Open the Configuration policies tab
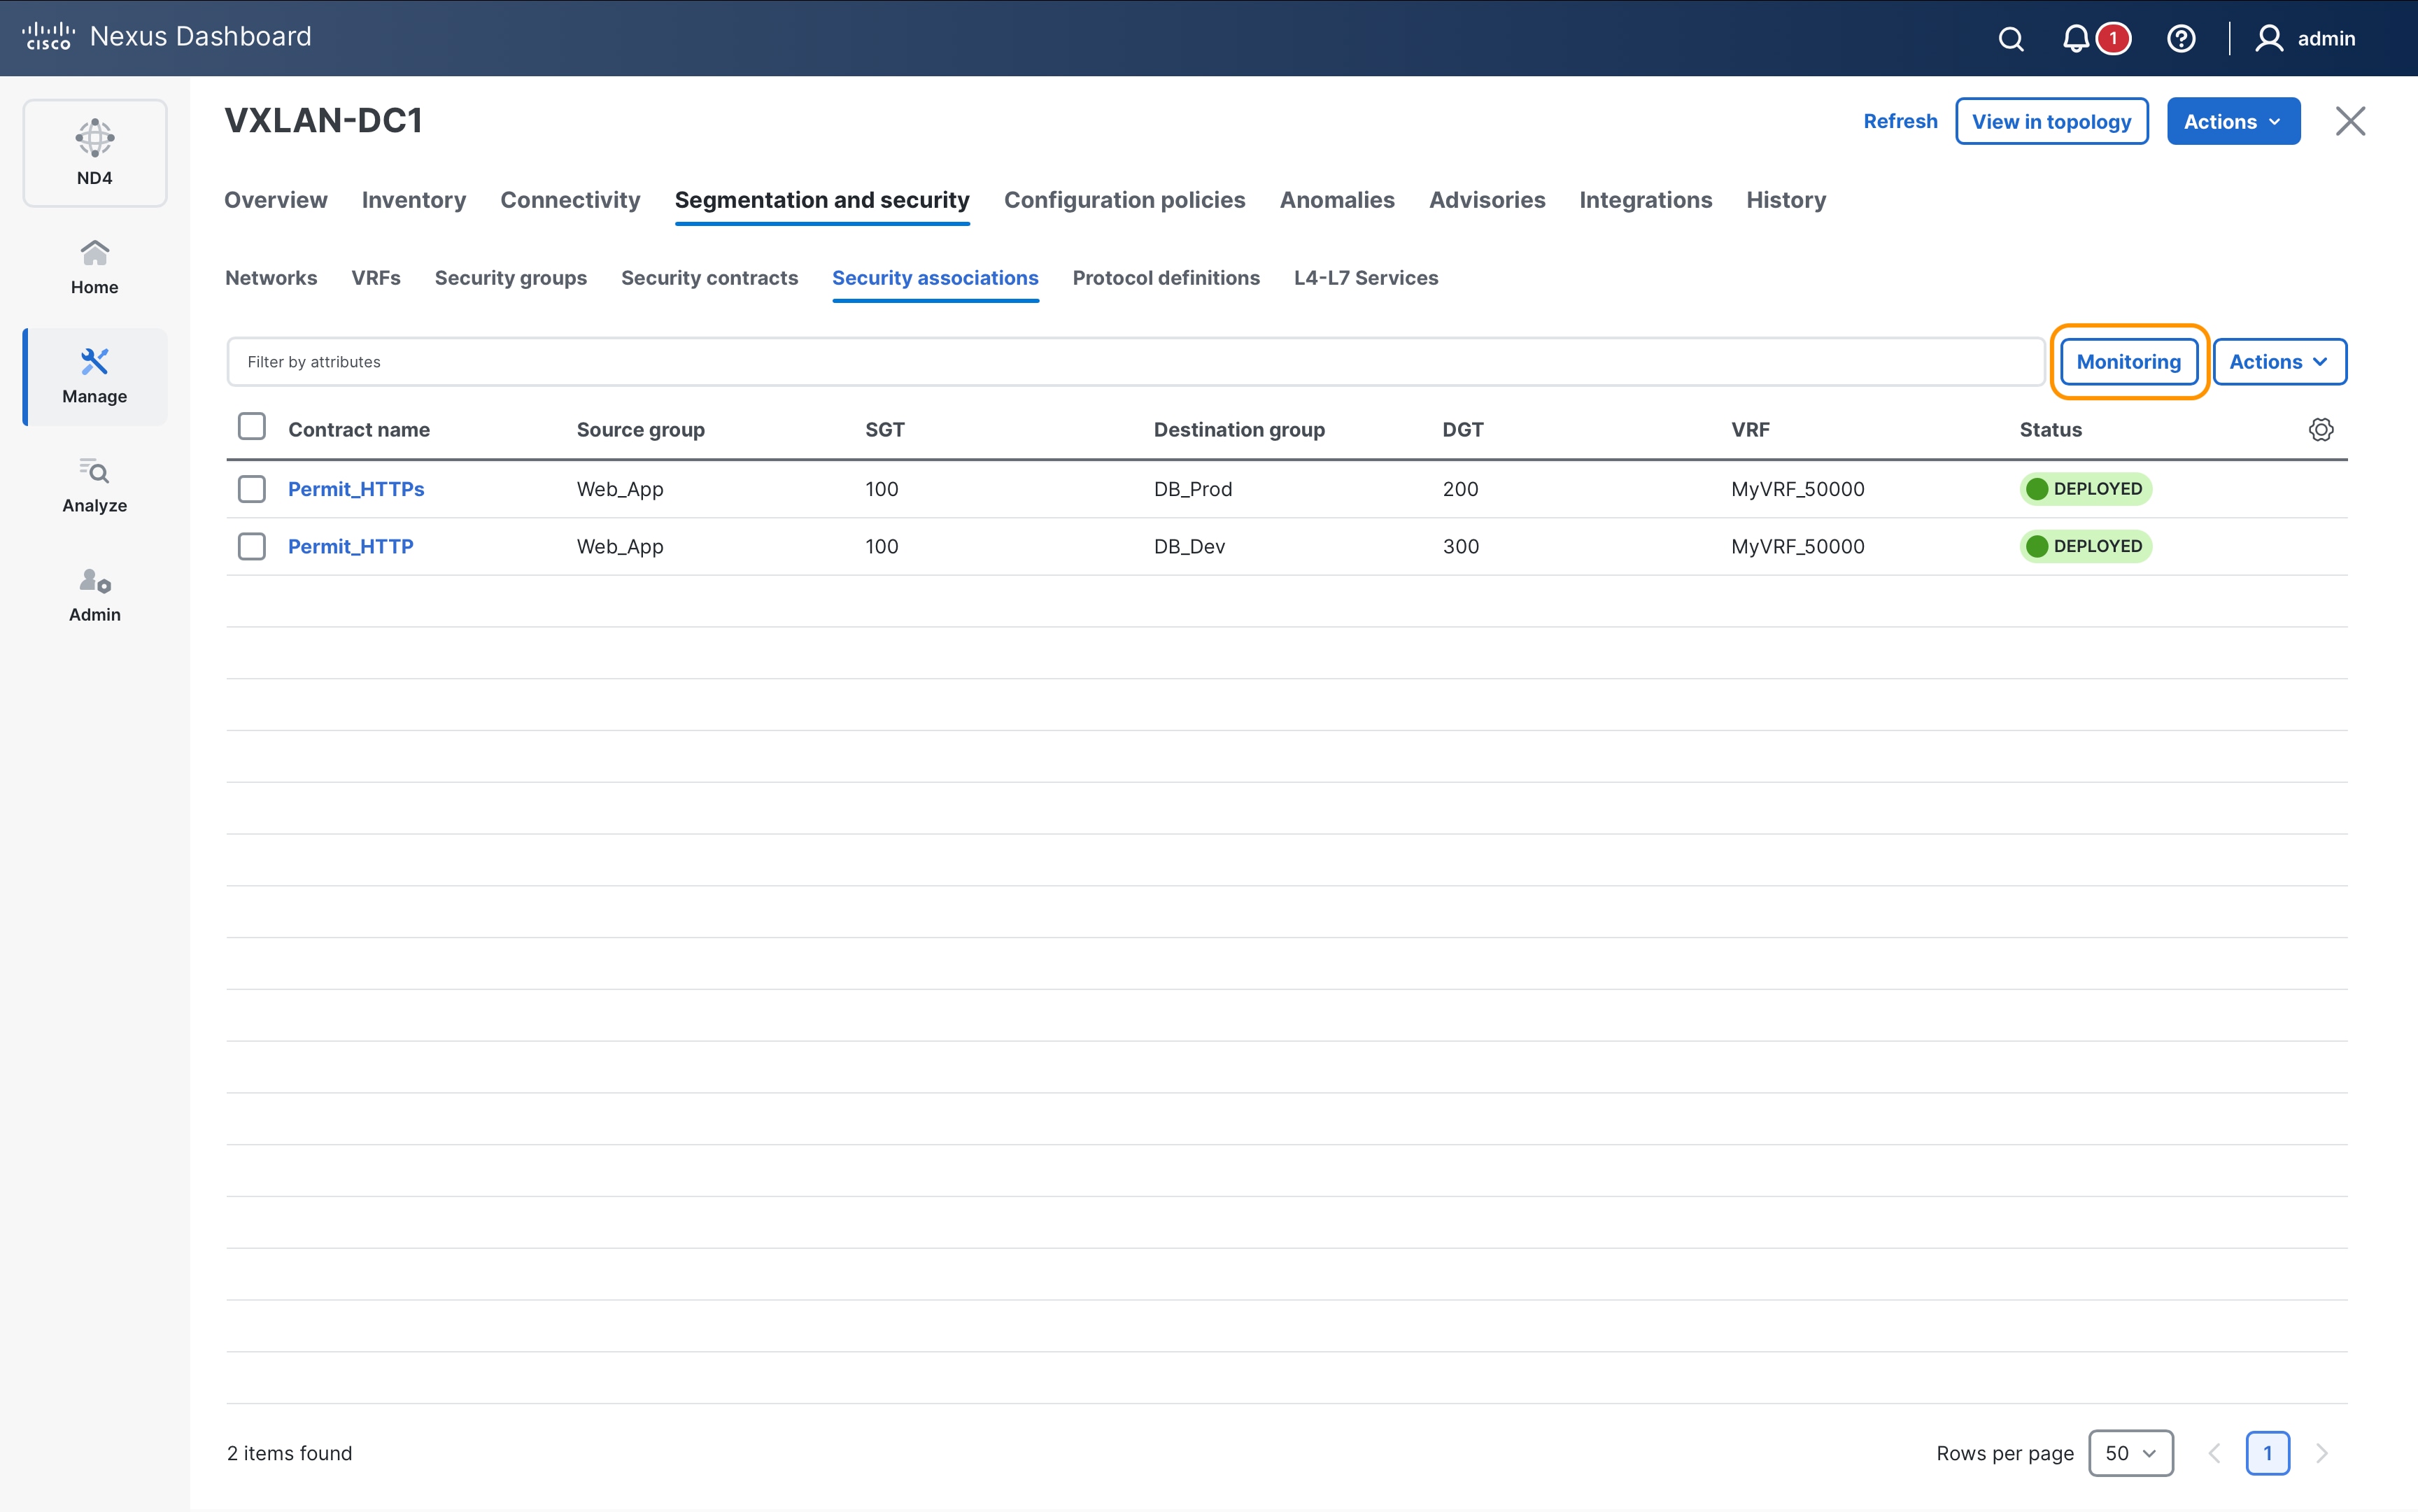 tap(1124, 200)
